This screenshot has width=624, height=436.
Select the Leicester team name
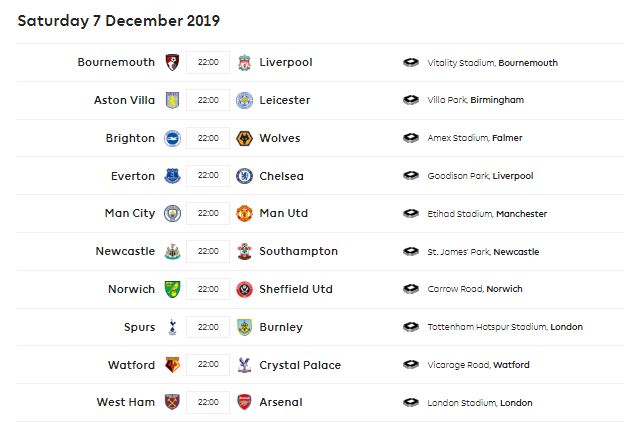coord(285,100)
